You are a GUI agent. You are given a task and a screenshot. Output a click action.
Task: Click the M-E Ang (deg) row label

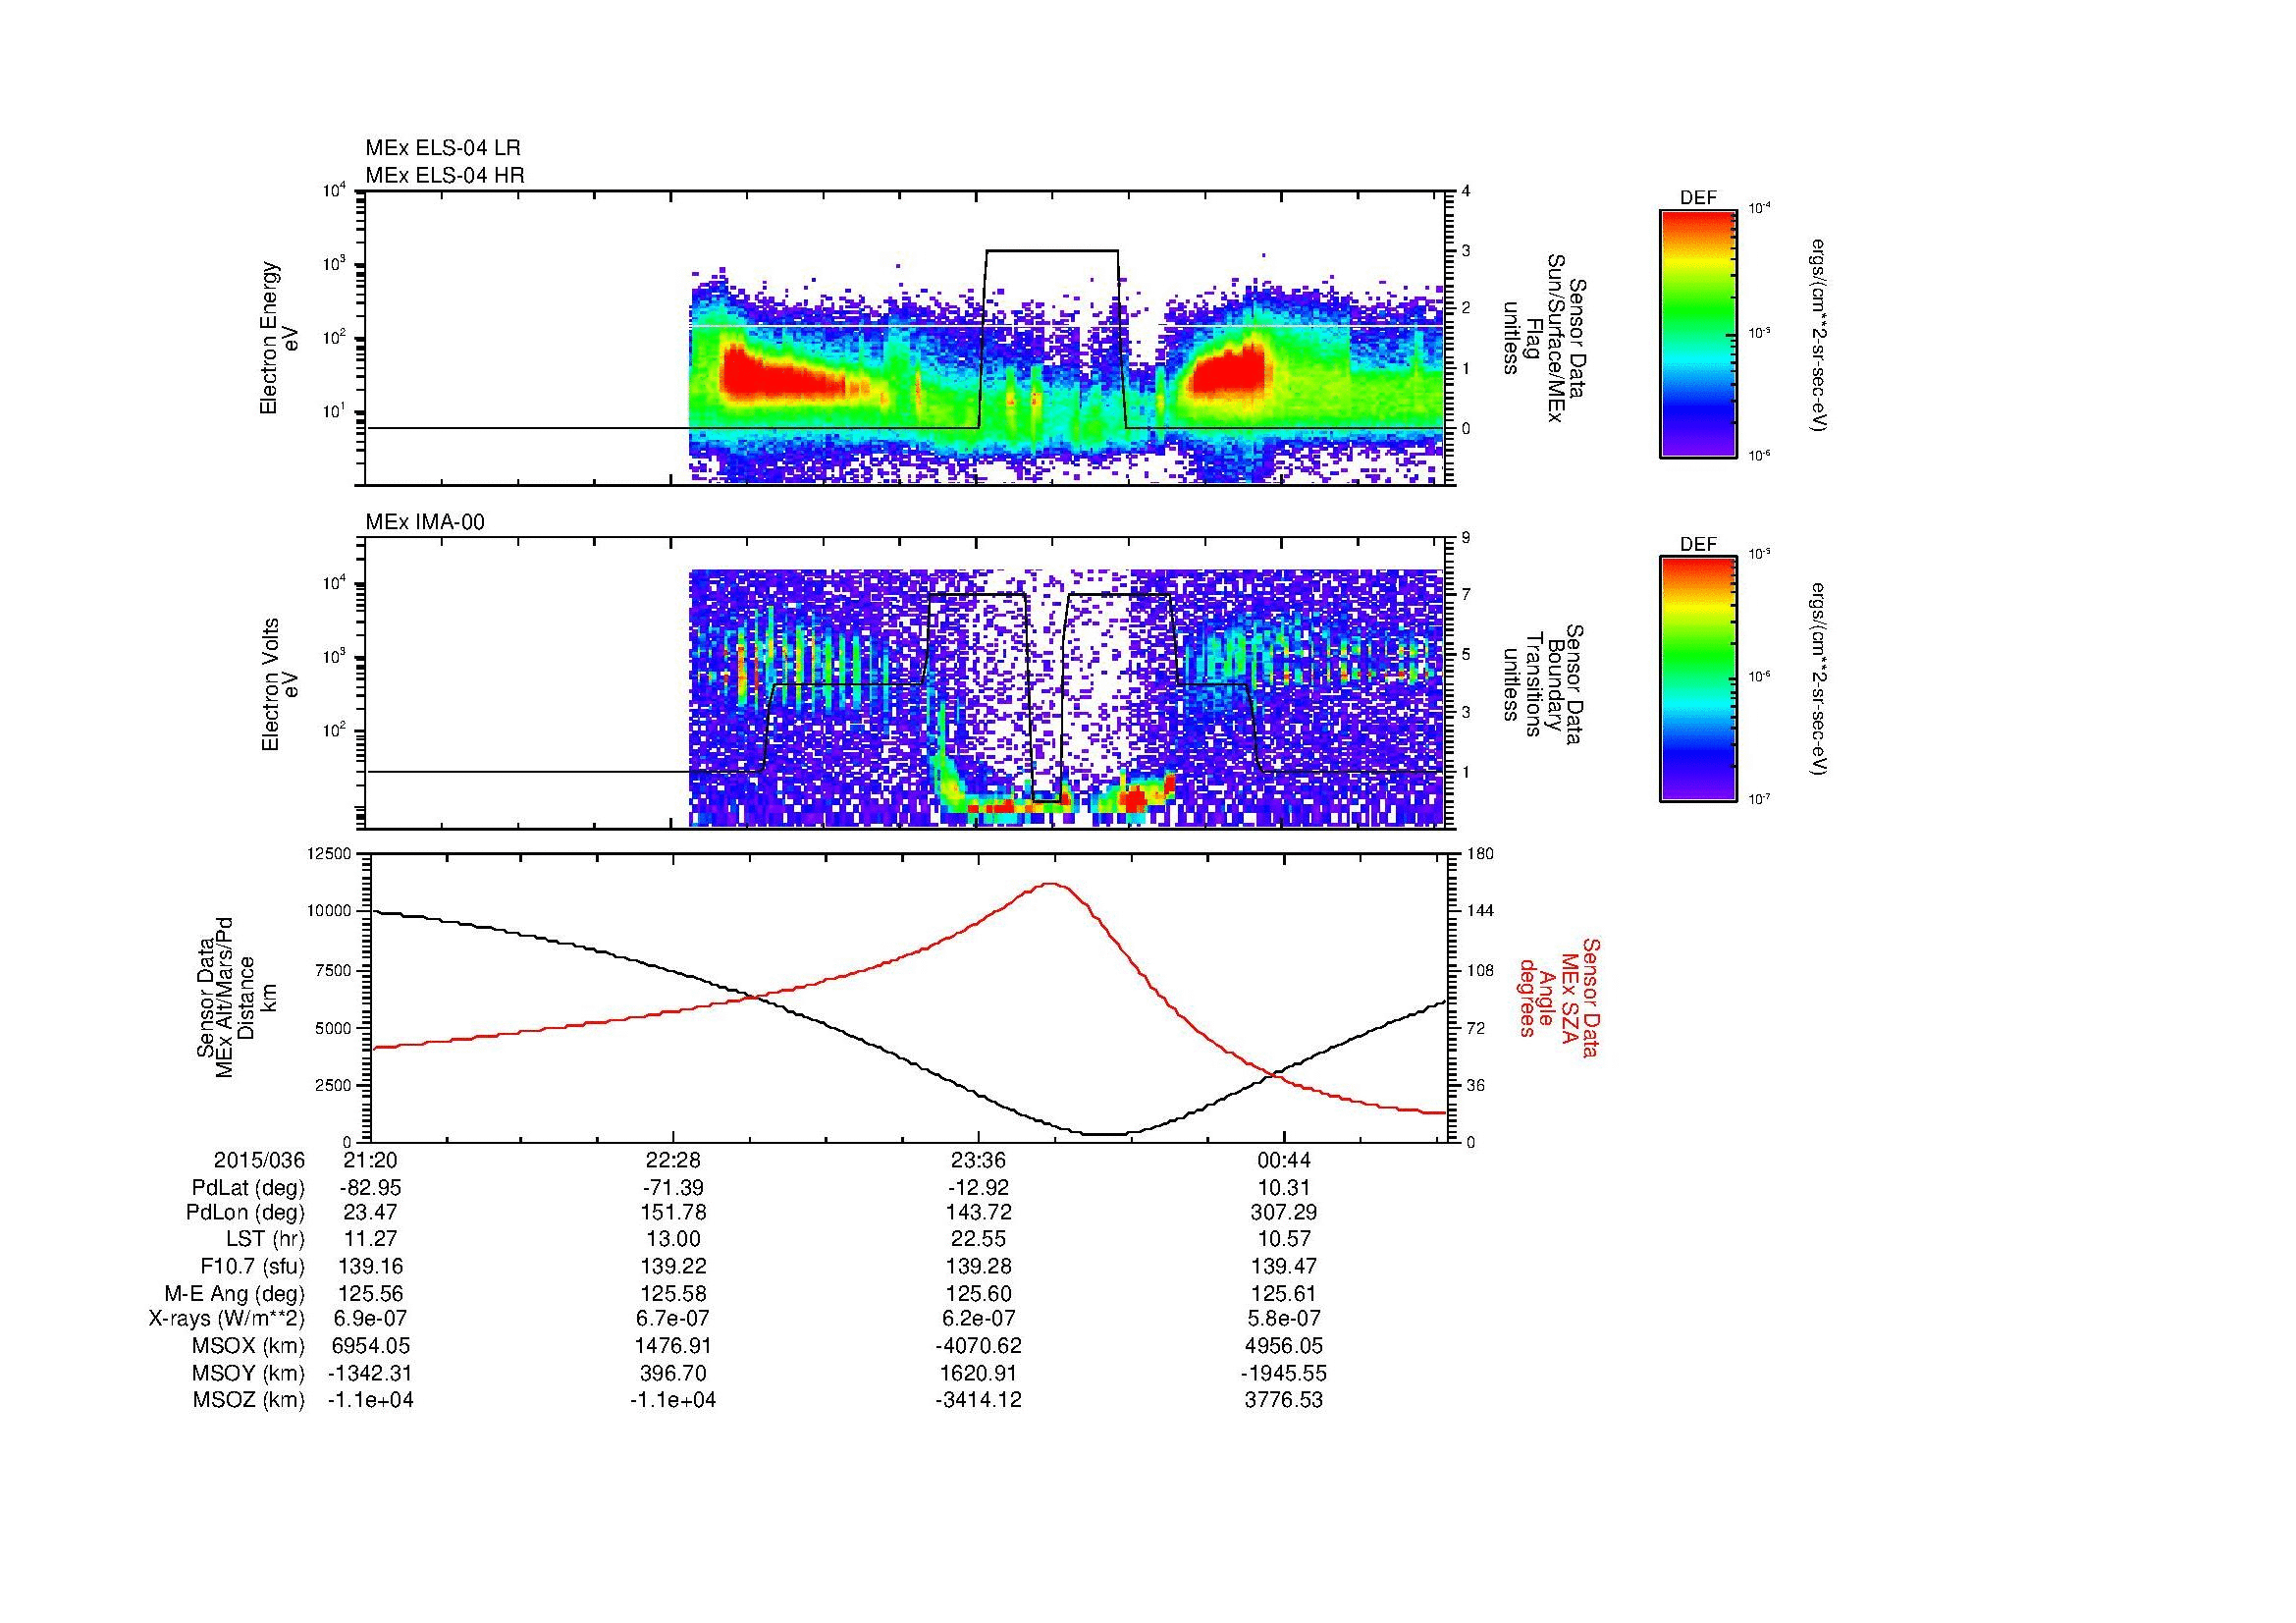coord(234,1293)
